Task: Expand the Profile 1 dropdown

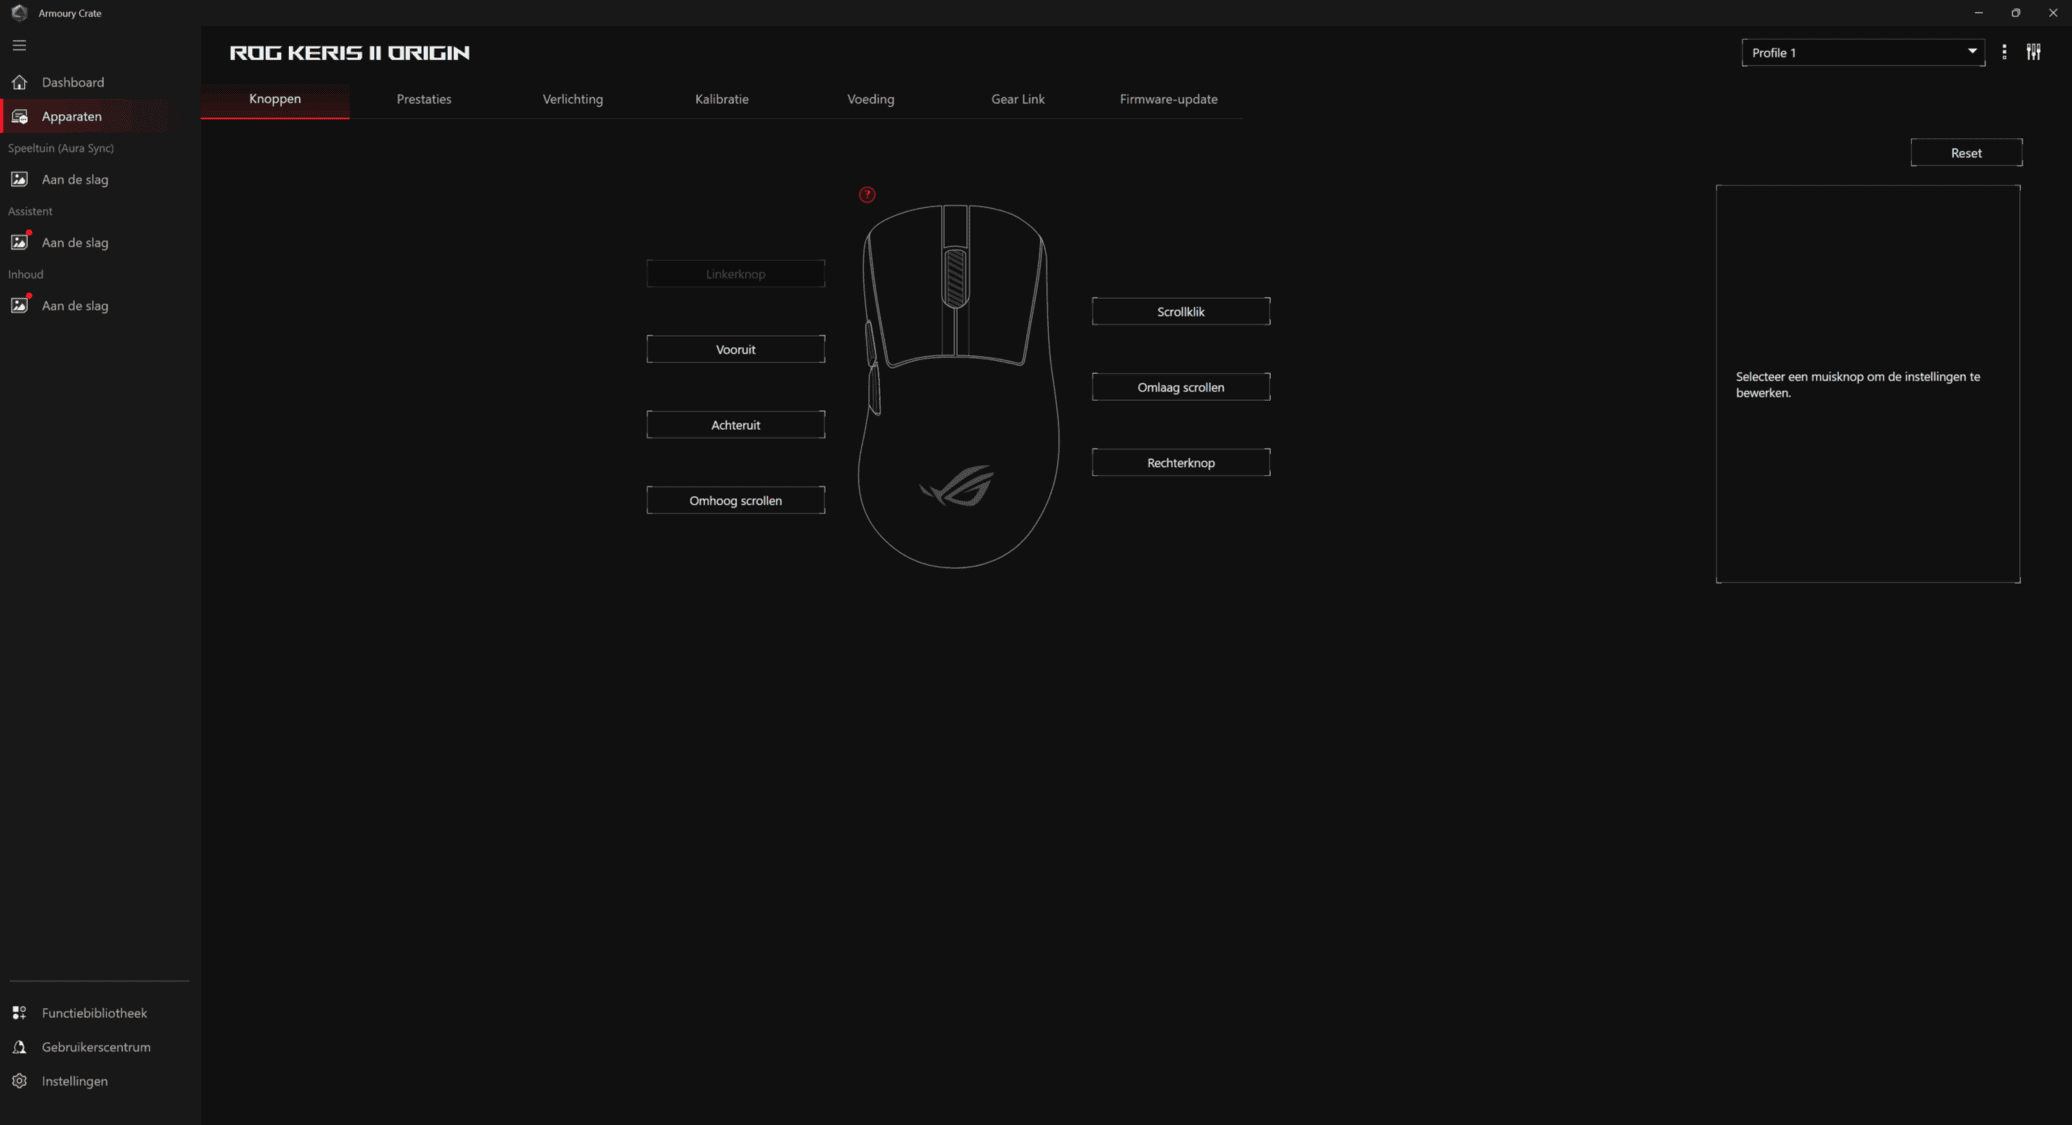Action: pyautogui.click(x=1863, y=52)
